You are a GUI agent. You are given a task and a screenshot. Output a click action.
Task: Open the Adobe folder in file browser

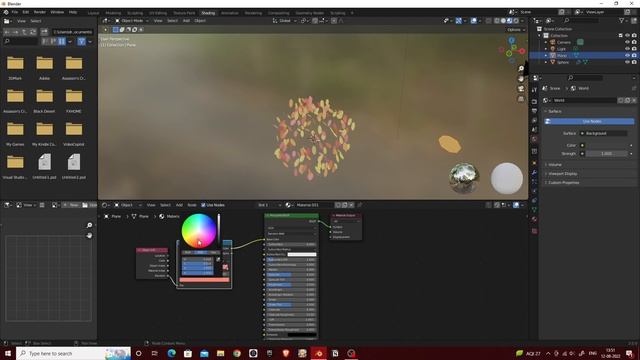(44, 67)
